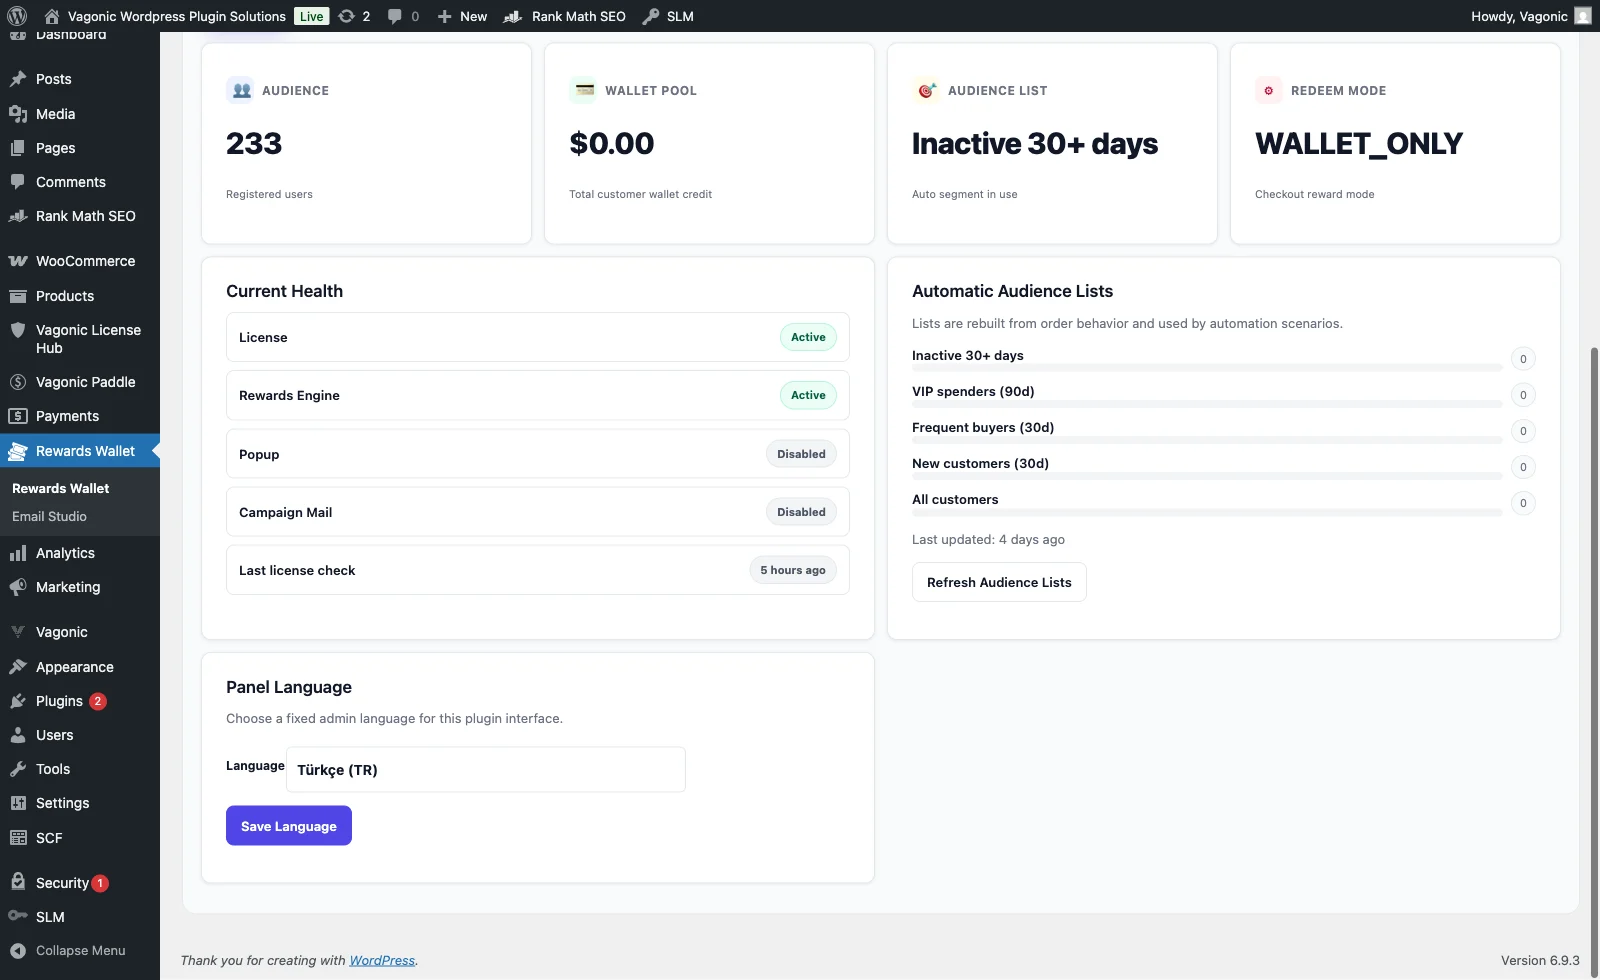Click the 'Last updated: 4 days ago' text
Image resolution: width=1600 pixels, height=980 pixels.
click(988, 540)
